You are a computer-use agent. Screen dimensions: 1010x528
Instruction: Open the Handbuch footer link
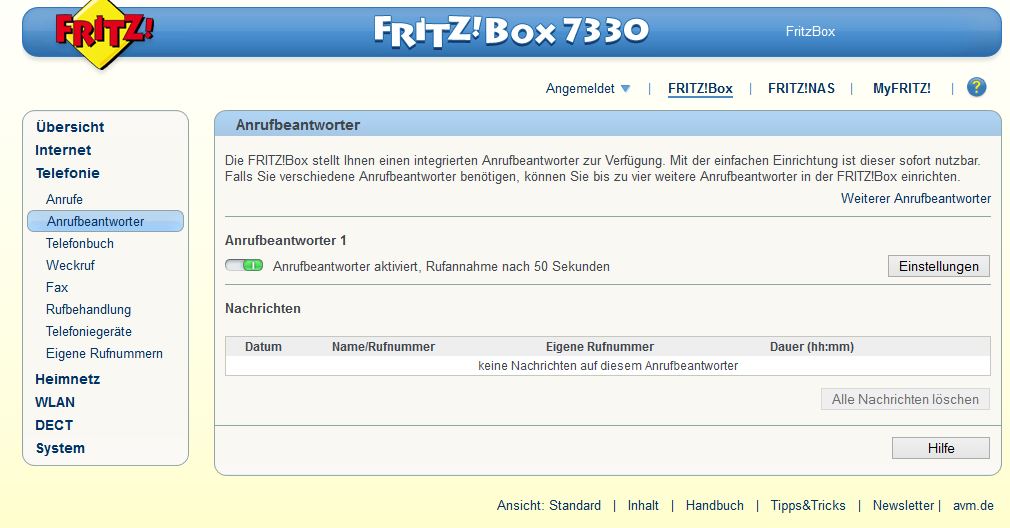click(x=714, y=505)
